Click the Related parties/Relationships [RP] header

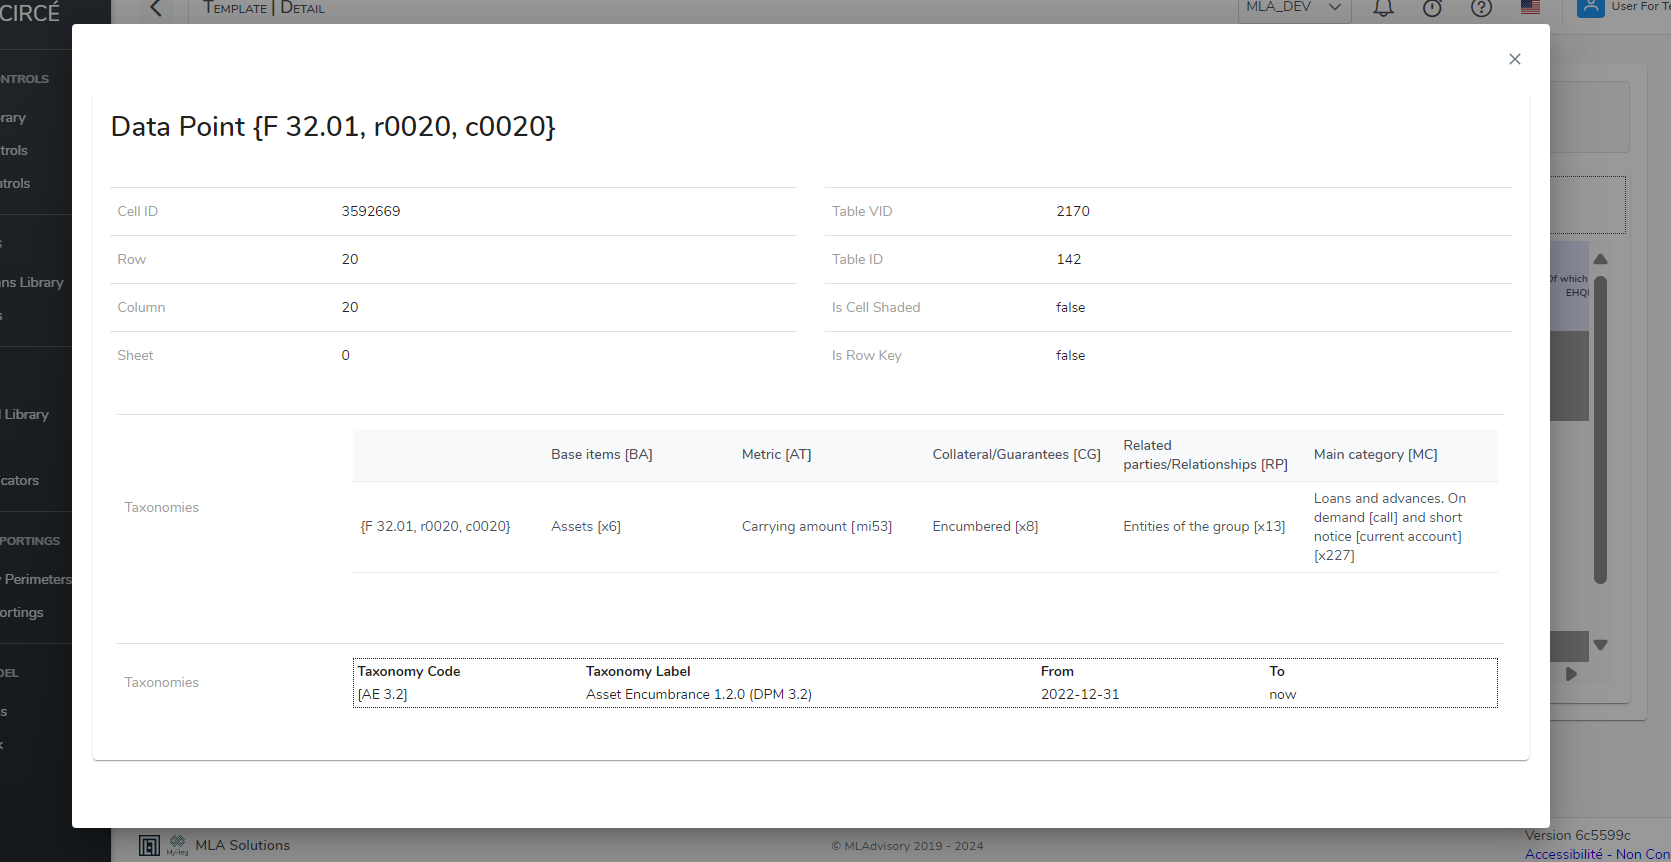pos(1205,455)
